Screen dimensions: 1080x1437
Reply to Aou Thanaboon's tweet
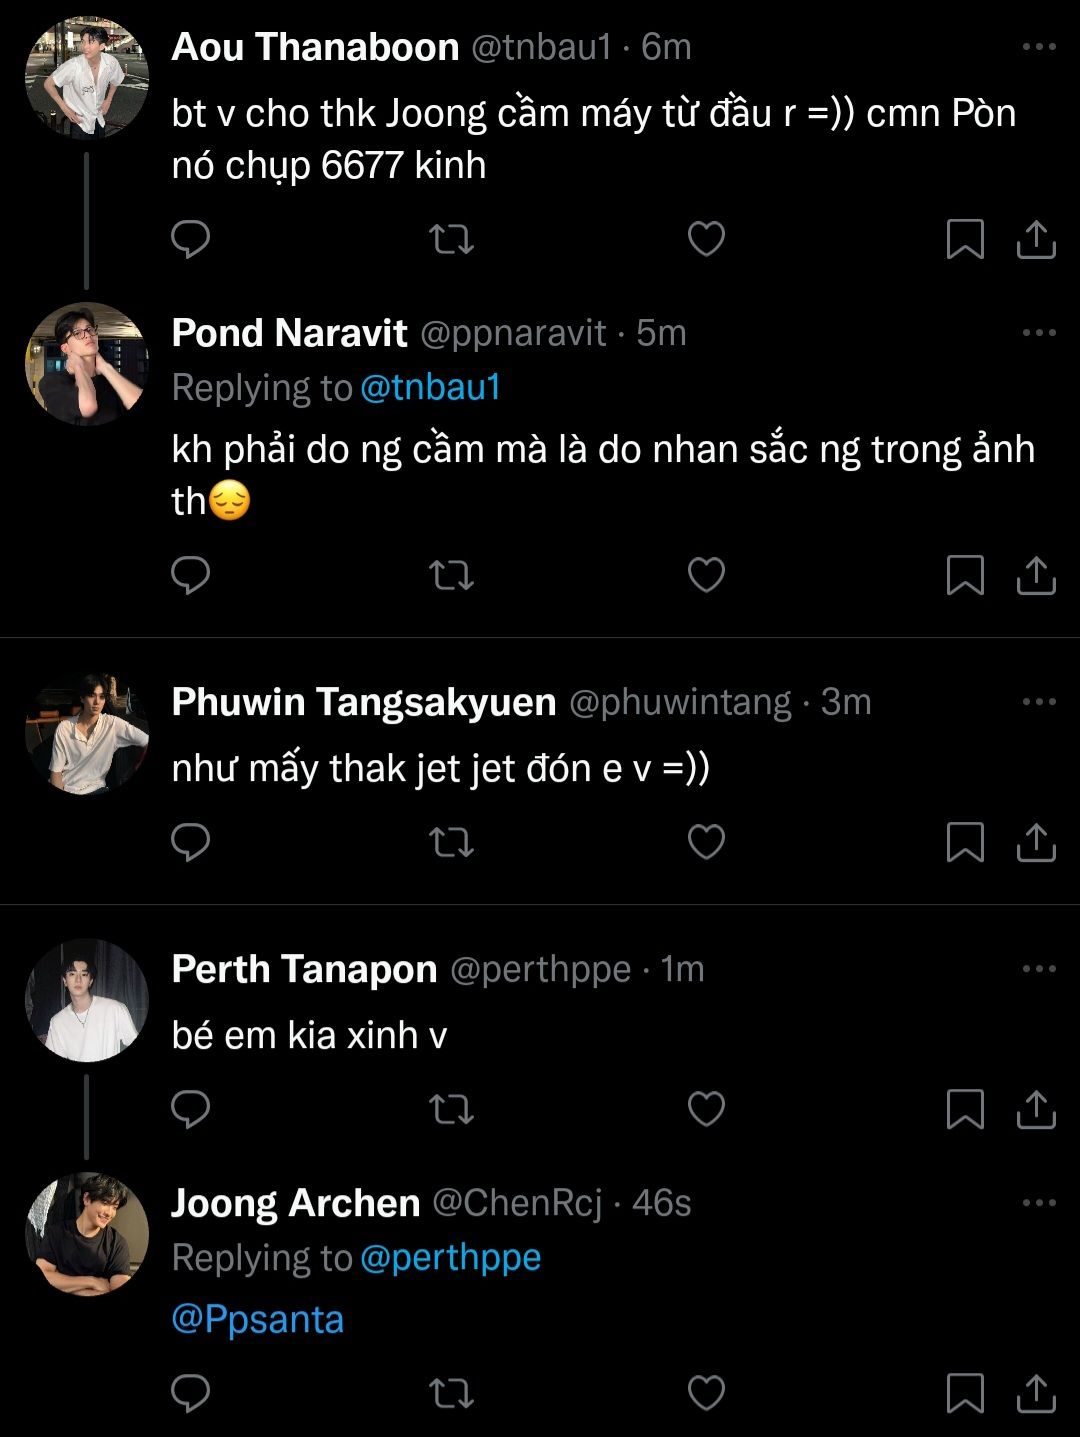[190, 240]
